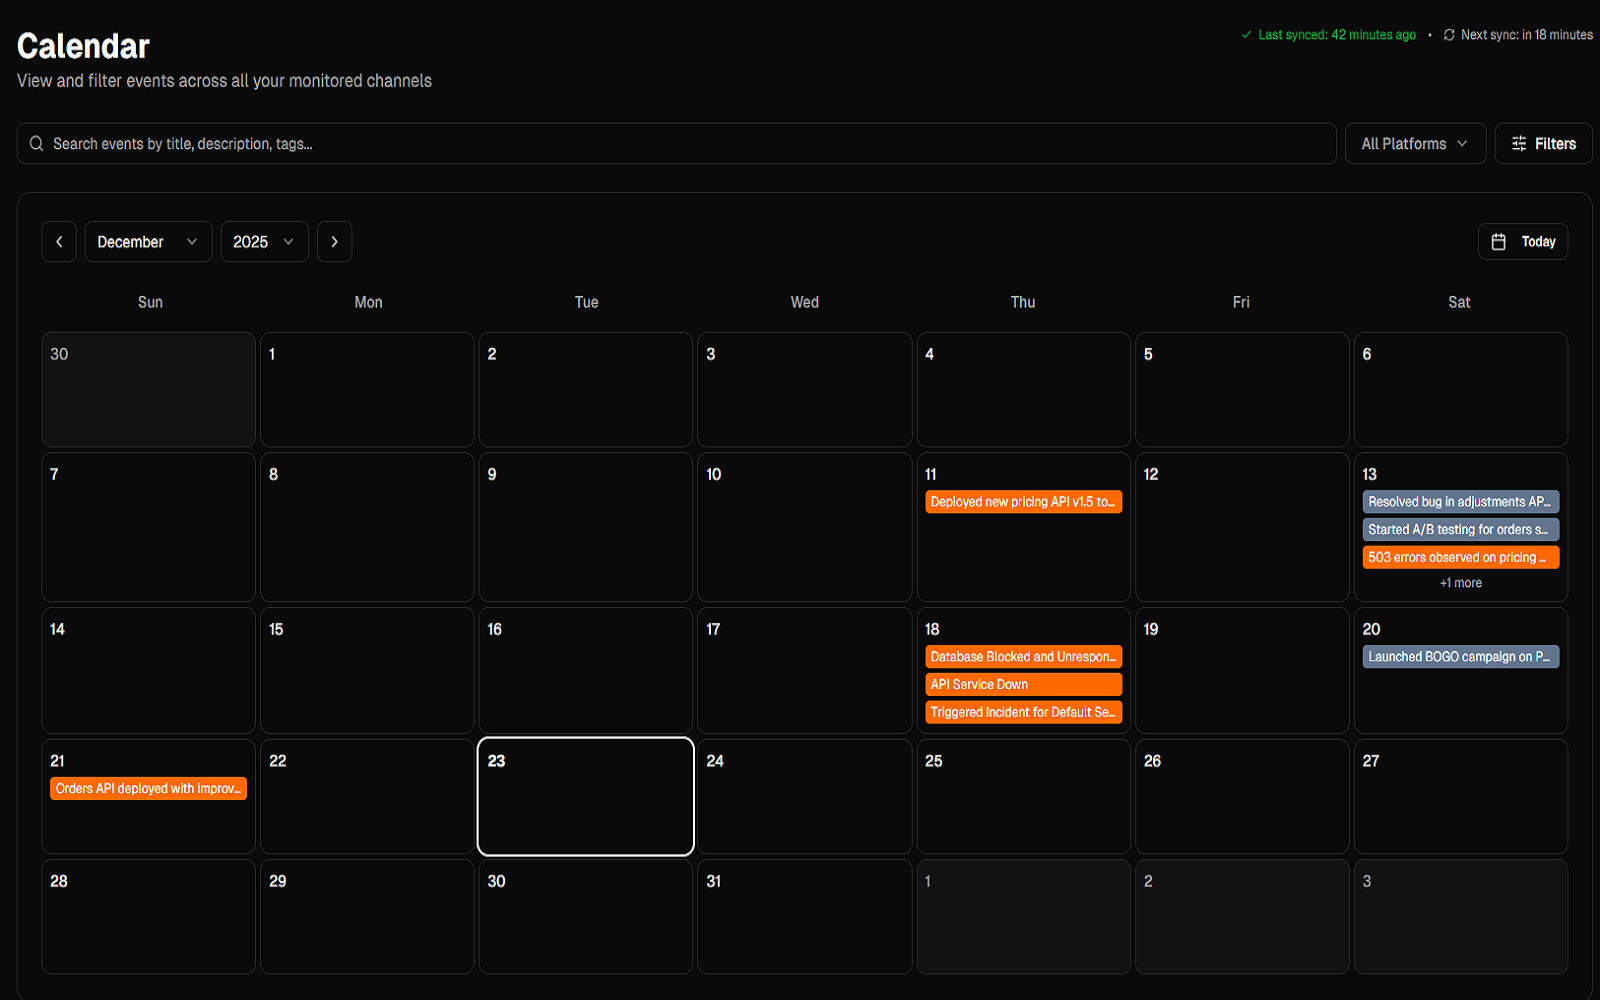
Task: Open the 'Deployed new pricing API v1.5' event
Action: [x=1022, y=501]
